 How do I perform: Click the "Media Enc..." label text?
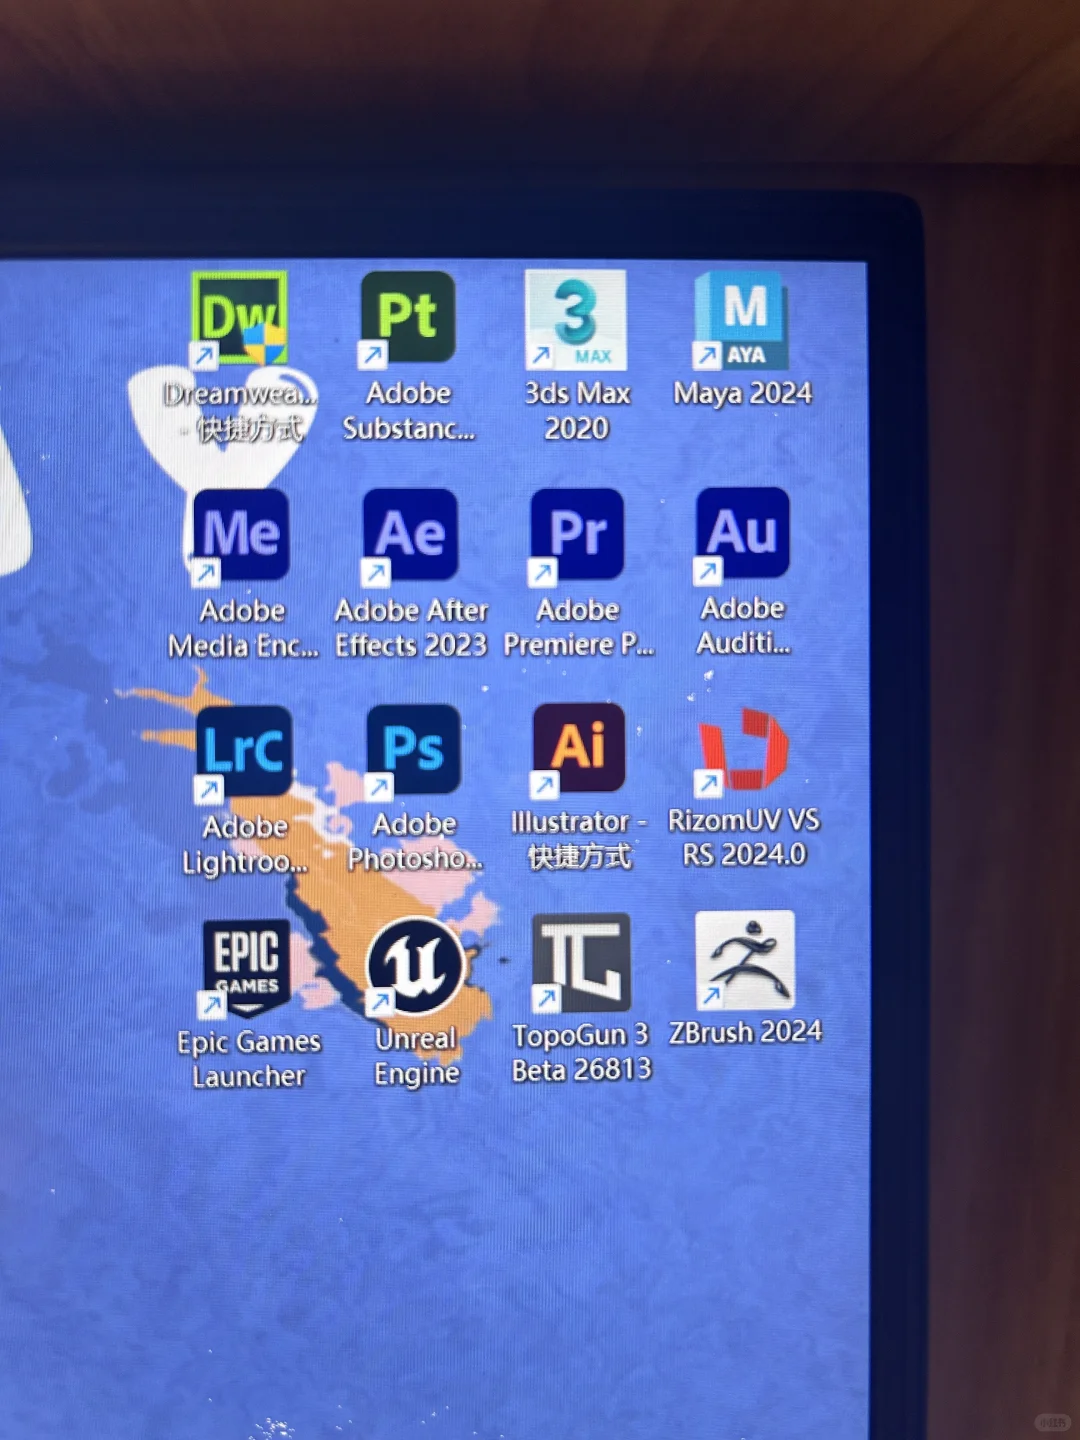pos(243,646)
